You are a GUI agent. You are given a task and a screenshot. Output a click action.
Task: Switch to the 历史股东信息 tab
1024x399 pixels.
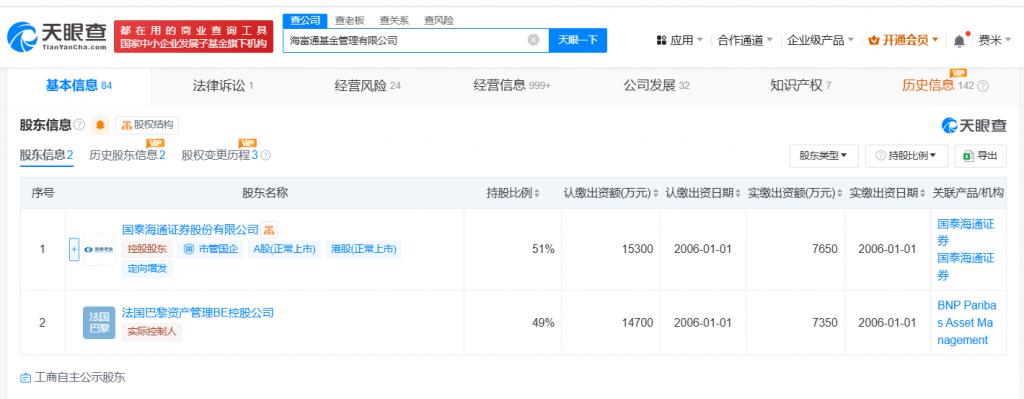click(127, 155)
